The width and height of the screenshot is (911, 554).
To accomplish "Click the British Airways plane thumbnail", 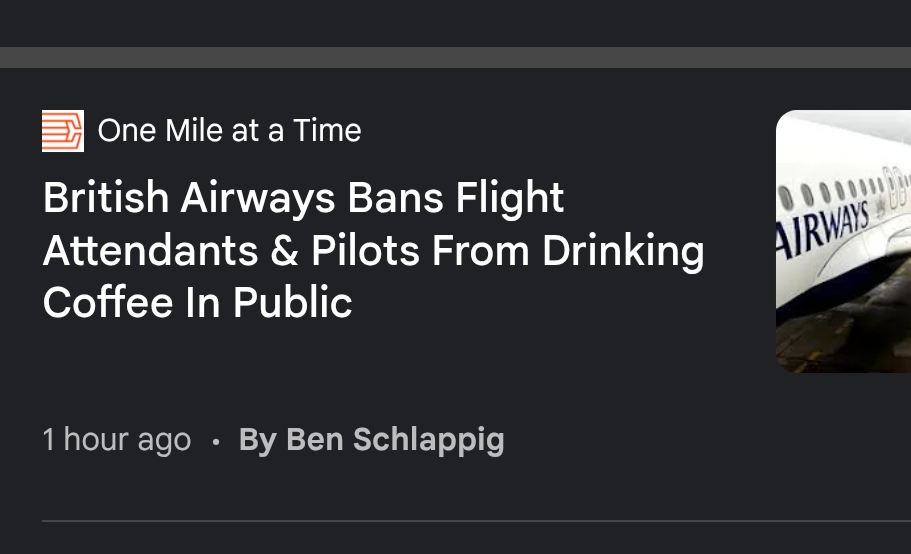I will coord(843,241).
